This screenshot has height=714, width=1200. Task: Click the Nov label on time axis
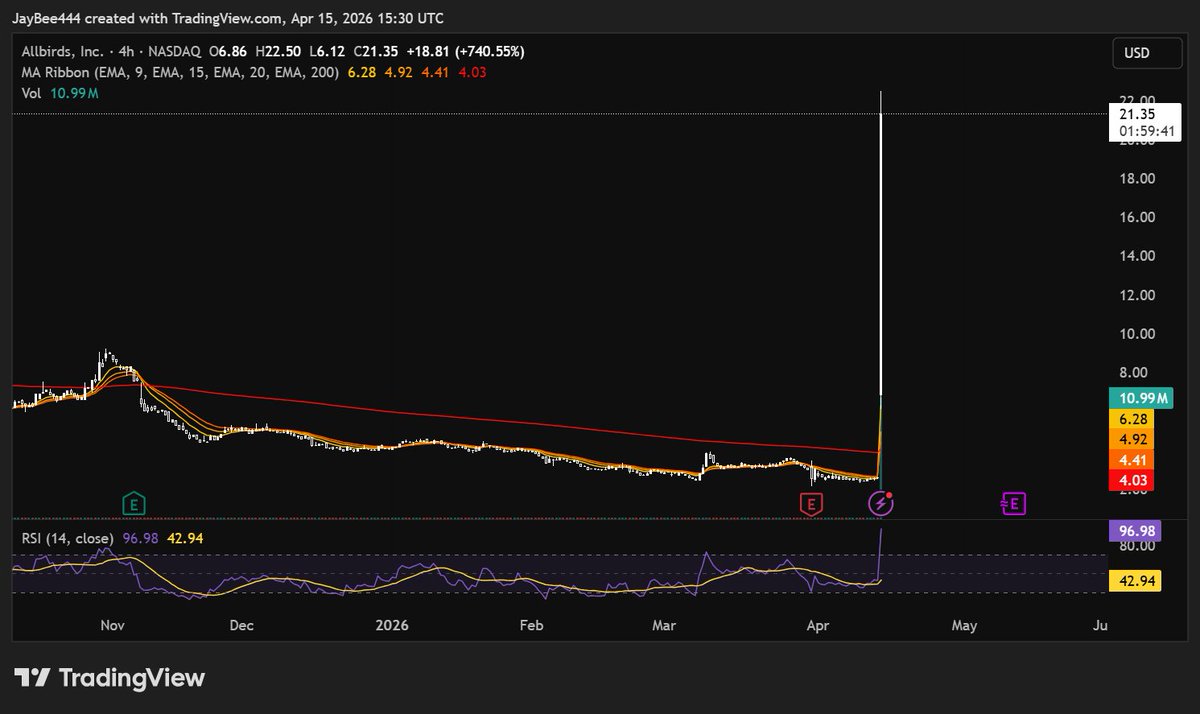[111, 626]
